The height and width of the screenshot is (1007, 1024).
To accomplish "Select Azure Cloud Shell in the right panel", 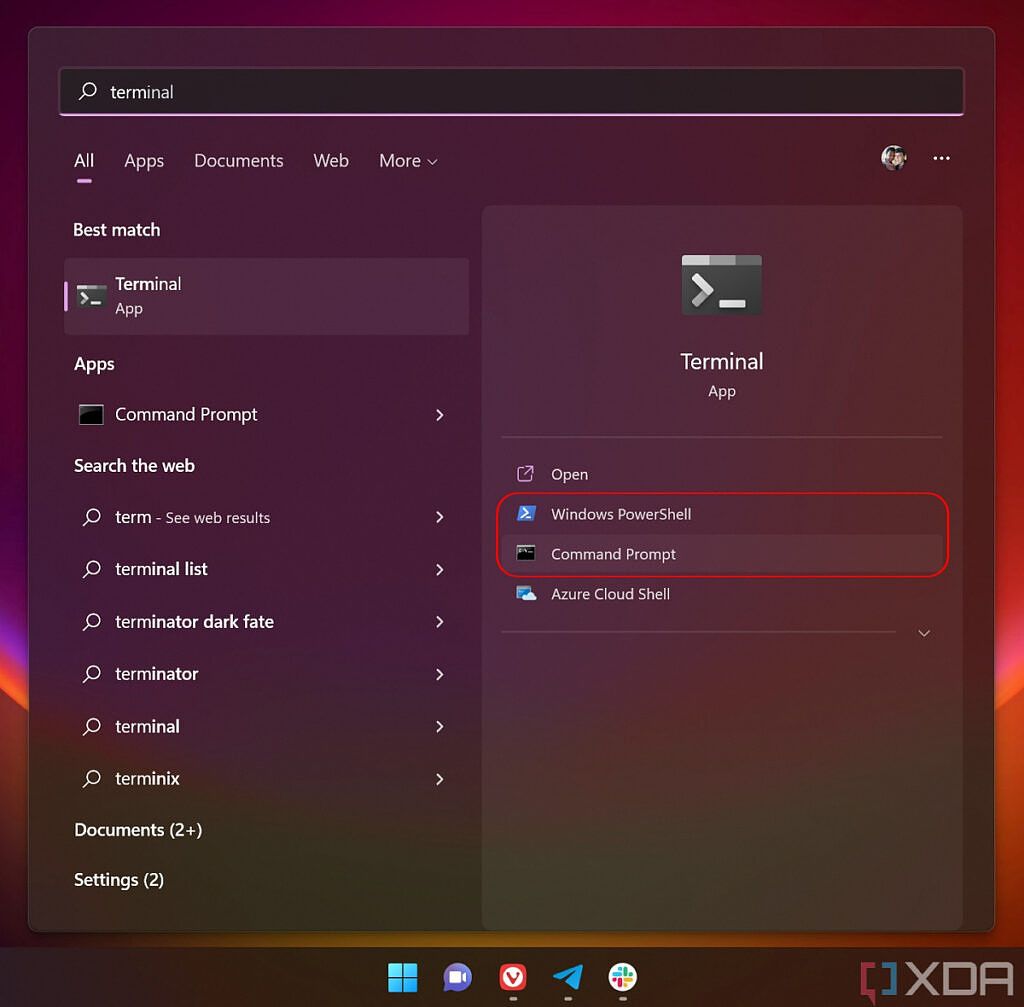I will pos(610,593).
